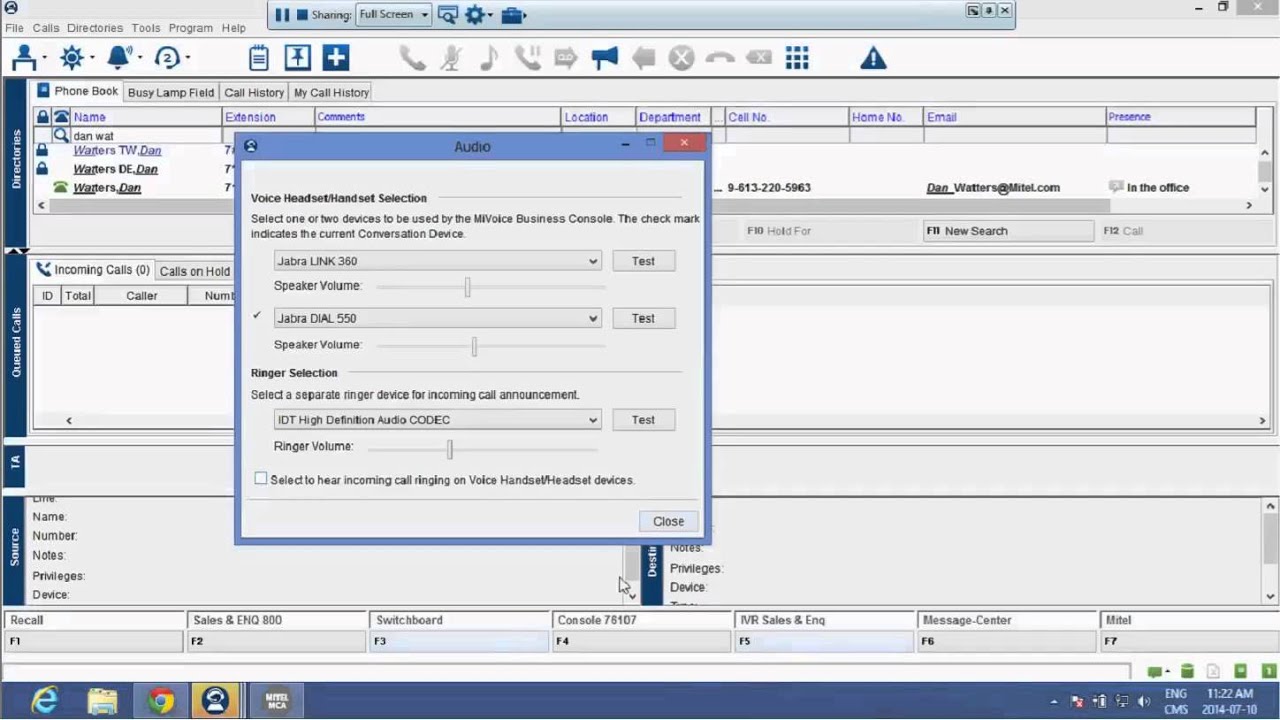Open the sharing settings gear icon

pyautogui.click(x=474, y=15)
